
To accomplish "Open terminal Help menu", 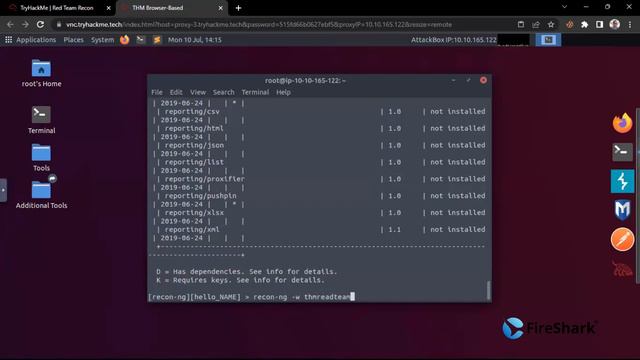I will tap(283, 92).
